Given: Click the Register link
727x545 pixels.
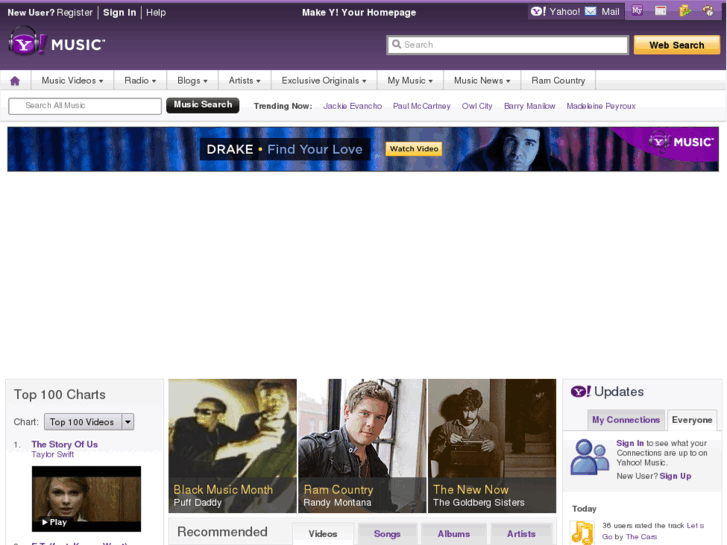Looking at the screenshot, I should [x=75, y=13].
